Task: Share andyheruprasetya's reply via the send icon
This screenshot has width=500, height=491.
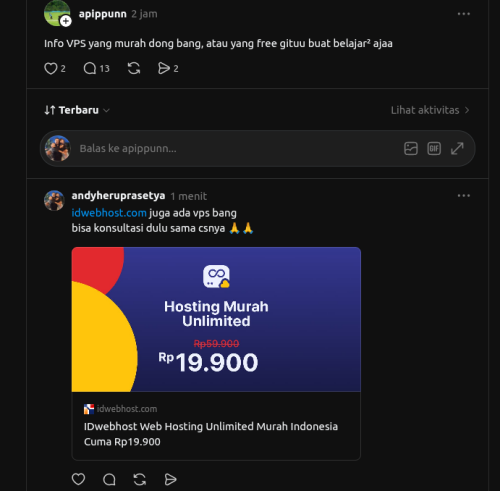Action: (170, 479)
